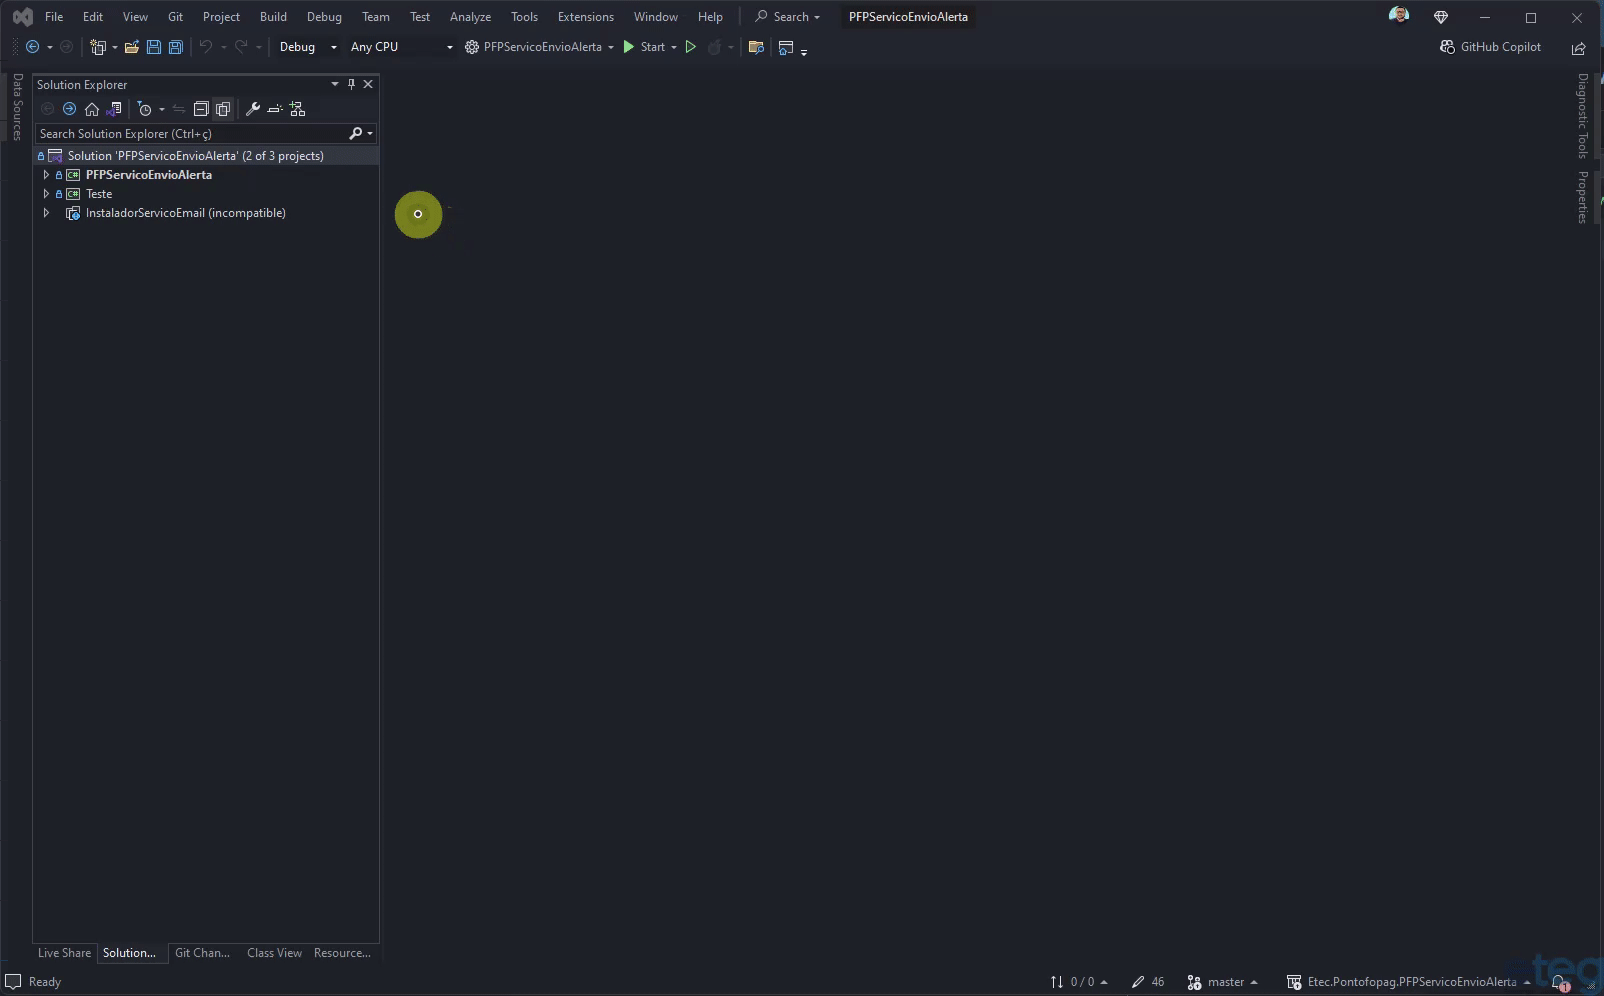Expand the InstaladorServicoEmail project node
1604x996 pixels.
pyautogui.click(x=46, y=213)
